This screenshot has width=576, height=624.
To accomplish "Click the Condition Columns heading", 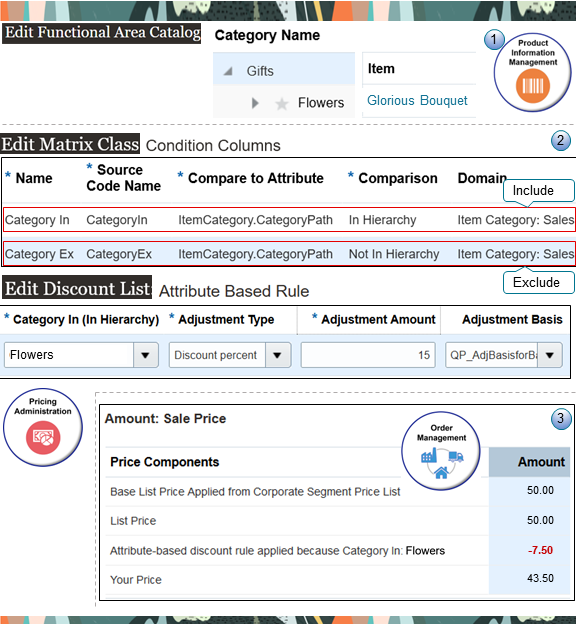I will 213,146.
